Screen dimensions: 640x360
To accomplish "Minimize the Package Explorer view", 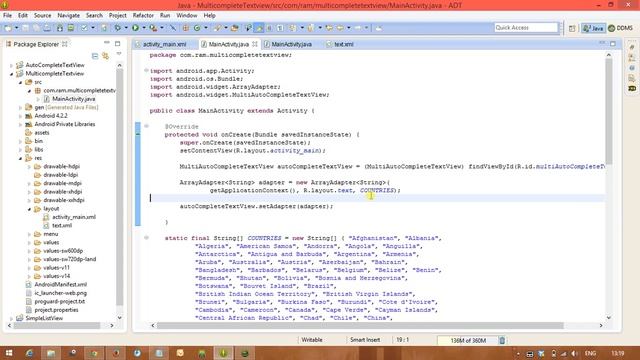I will point(107,43).
